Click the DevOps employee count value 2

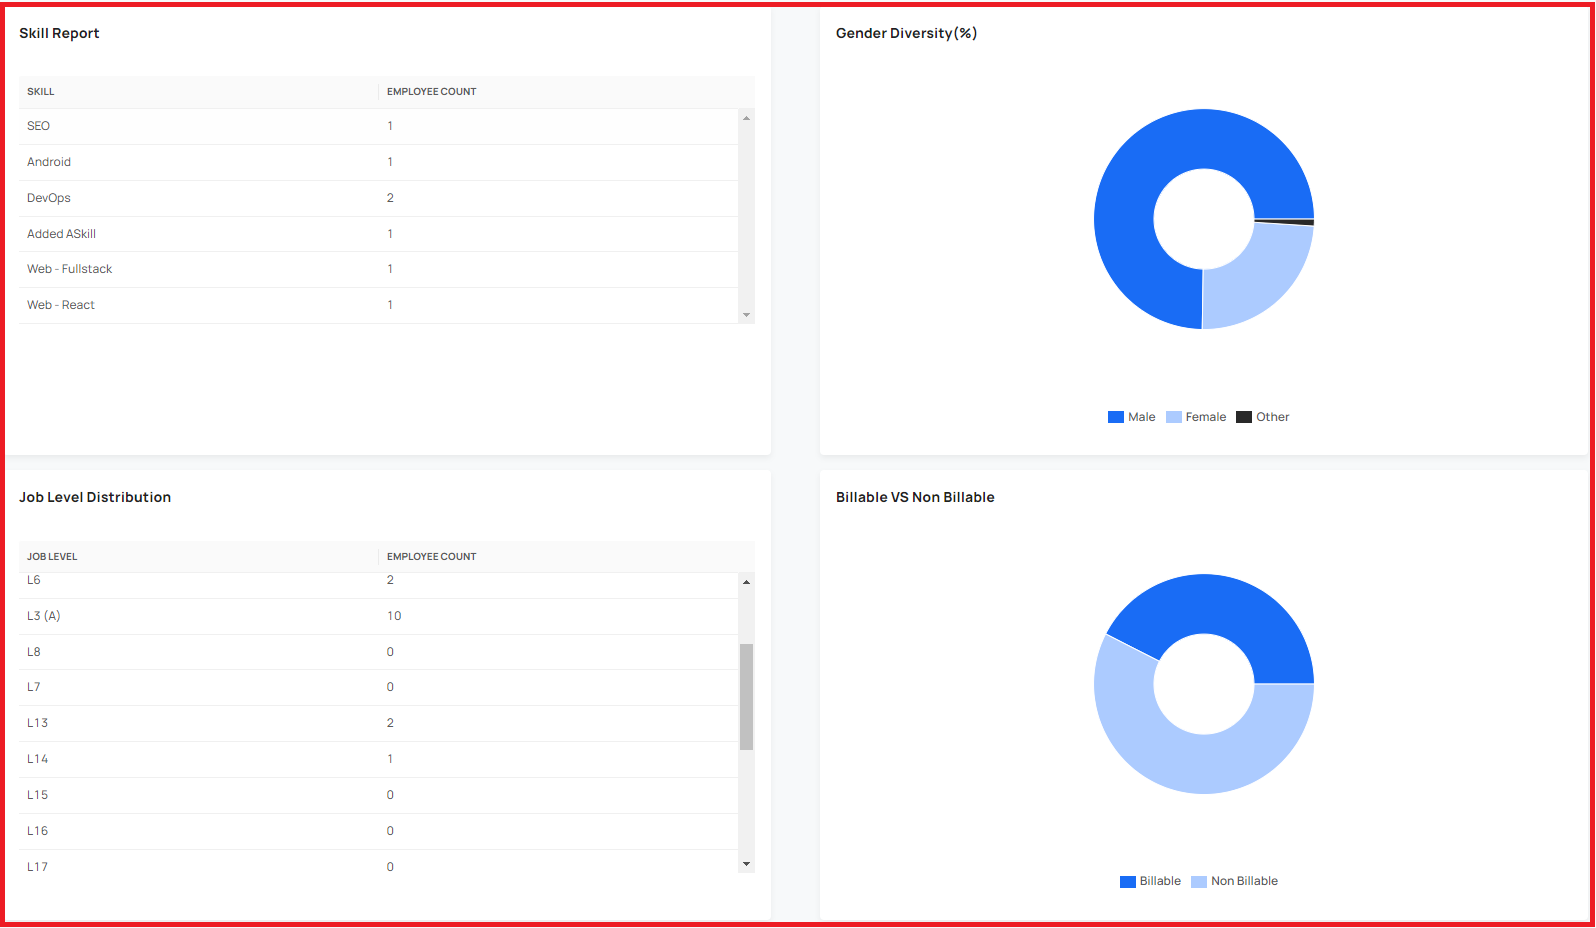point(390,198)
